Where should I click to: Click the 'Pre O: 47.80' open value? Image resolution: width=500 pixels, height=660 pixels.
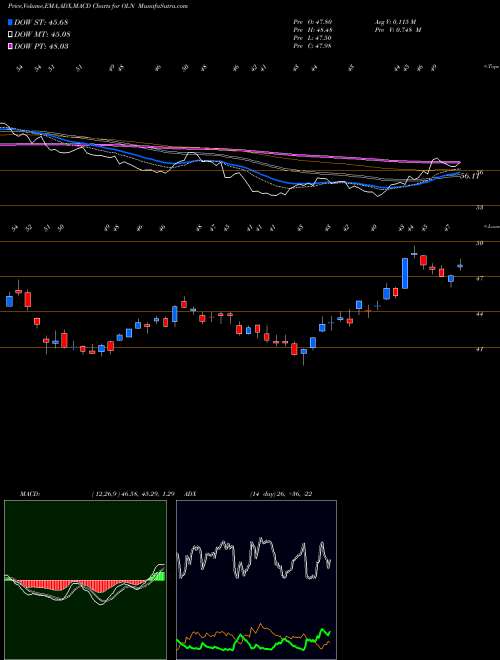click(313, 21)
